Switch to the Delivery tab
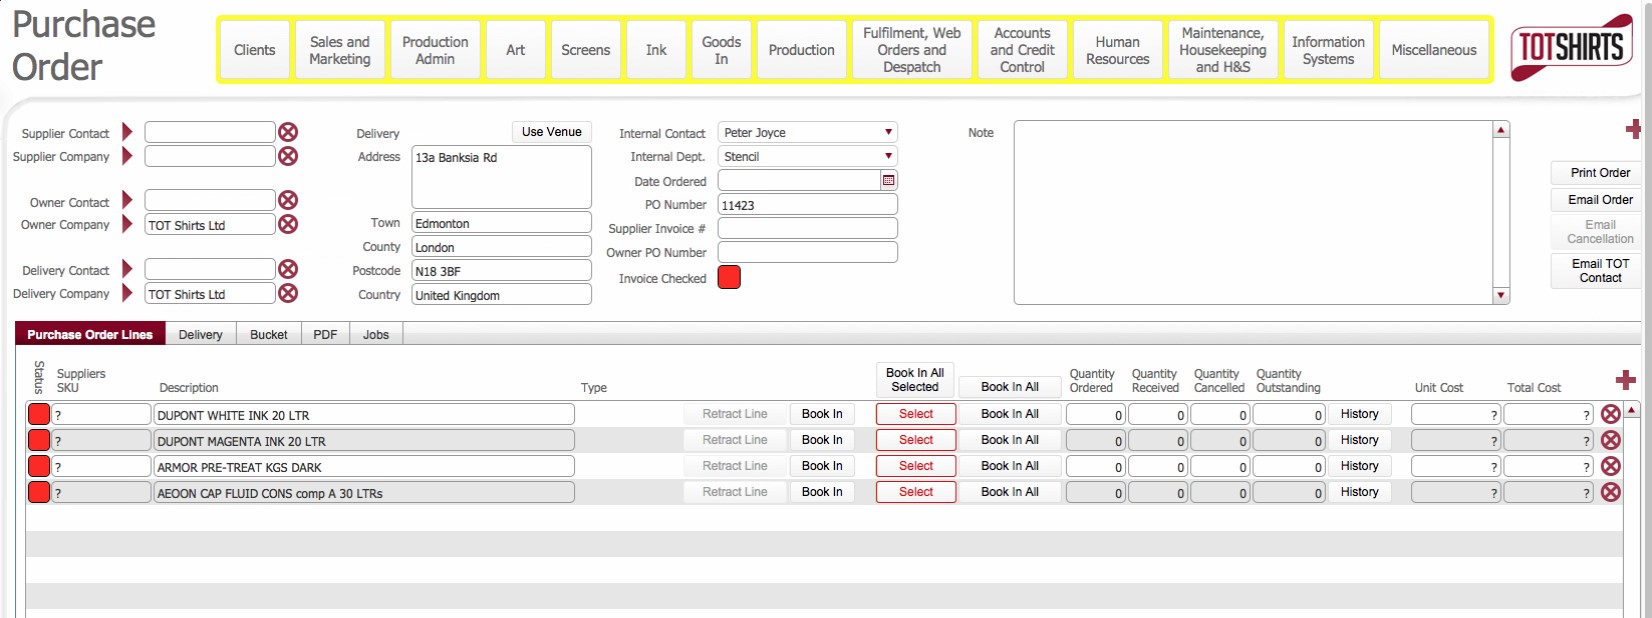This screenshot has height=618, width=1652. (x=200, y=334)
